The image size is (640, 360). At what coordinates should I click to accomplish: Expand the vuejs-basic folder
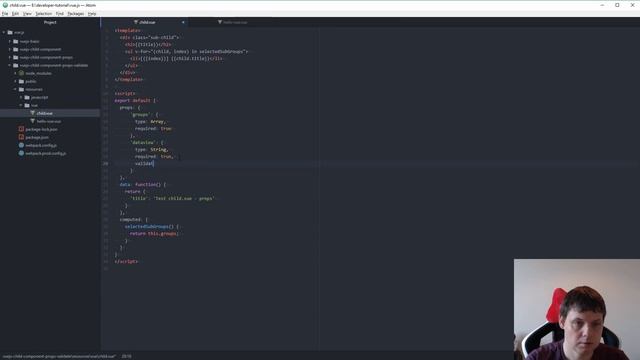click(x=10, y=41)
